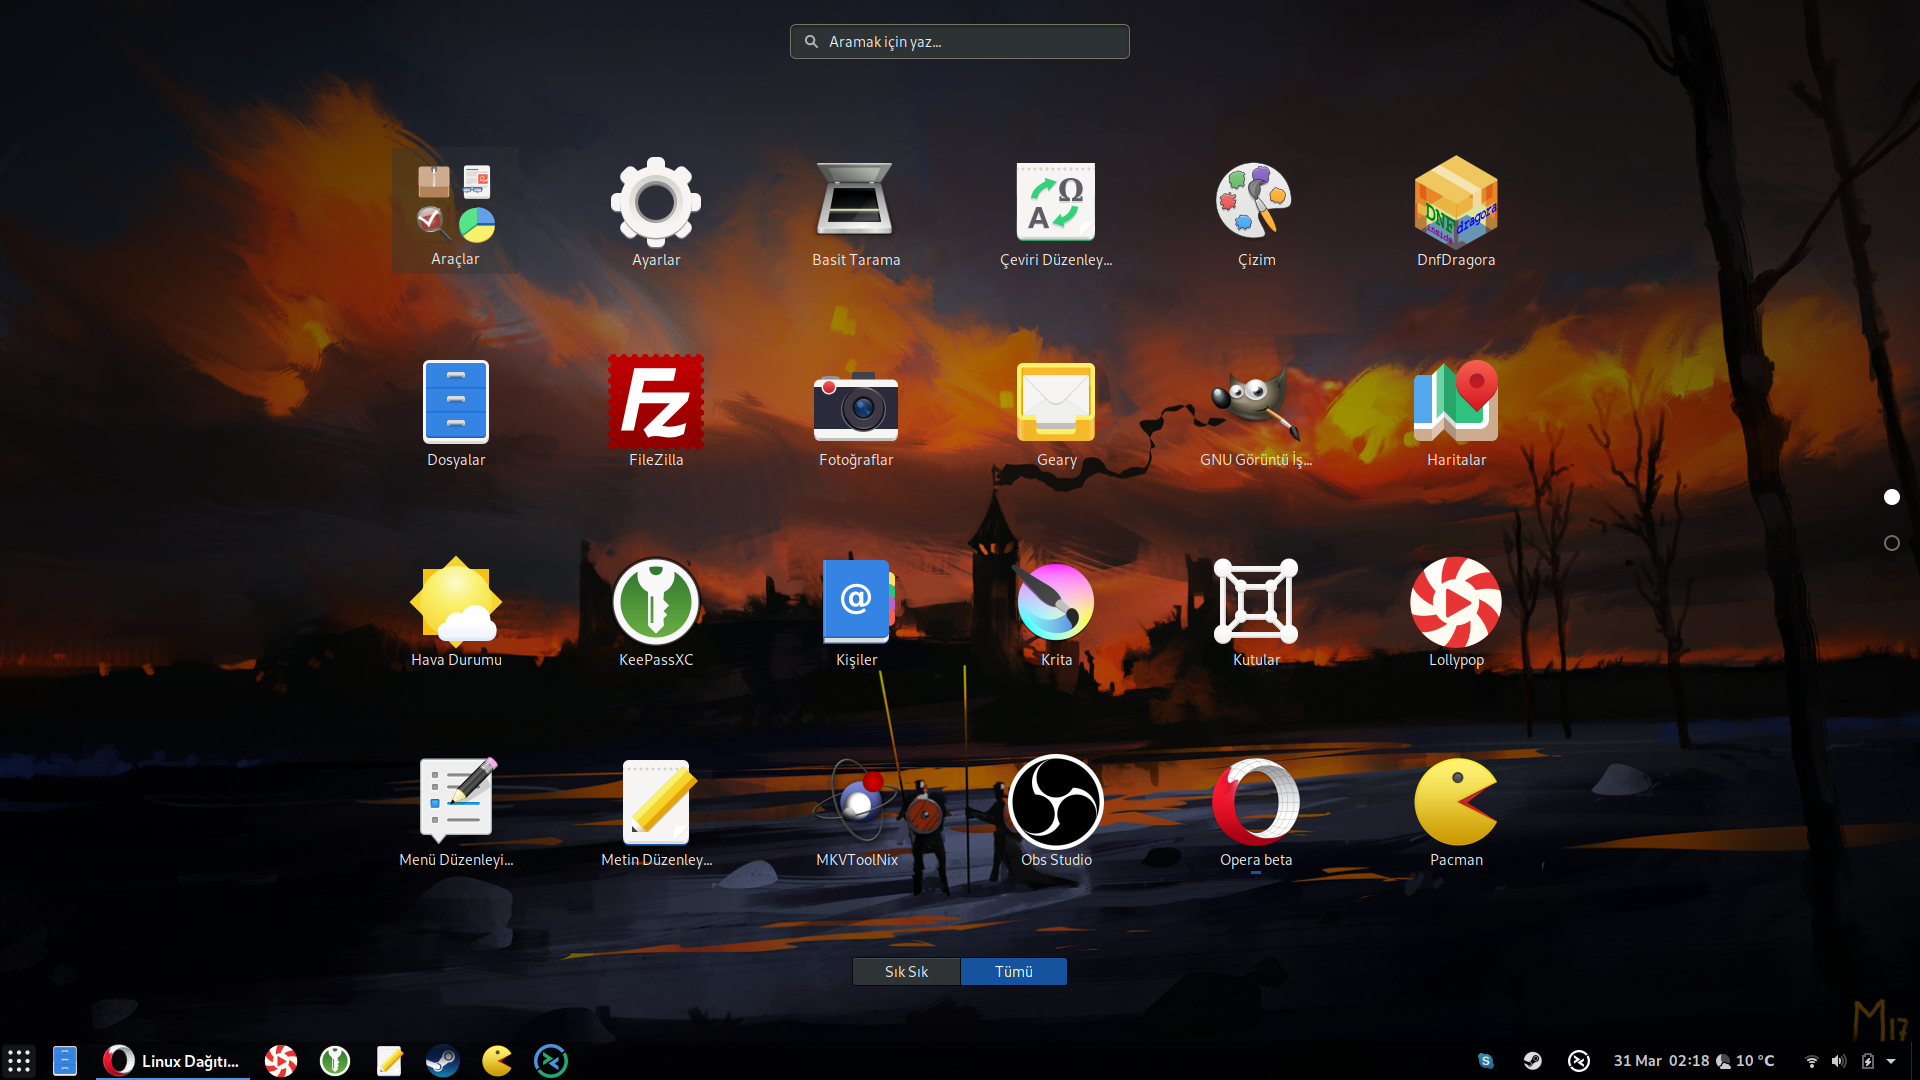
Task: Launch Steam from the taskbar
Action: pos(442,1060)
